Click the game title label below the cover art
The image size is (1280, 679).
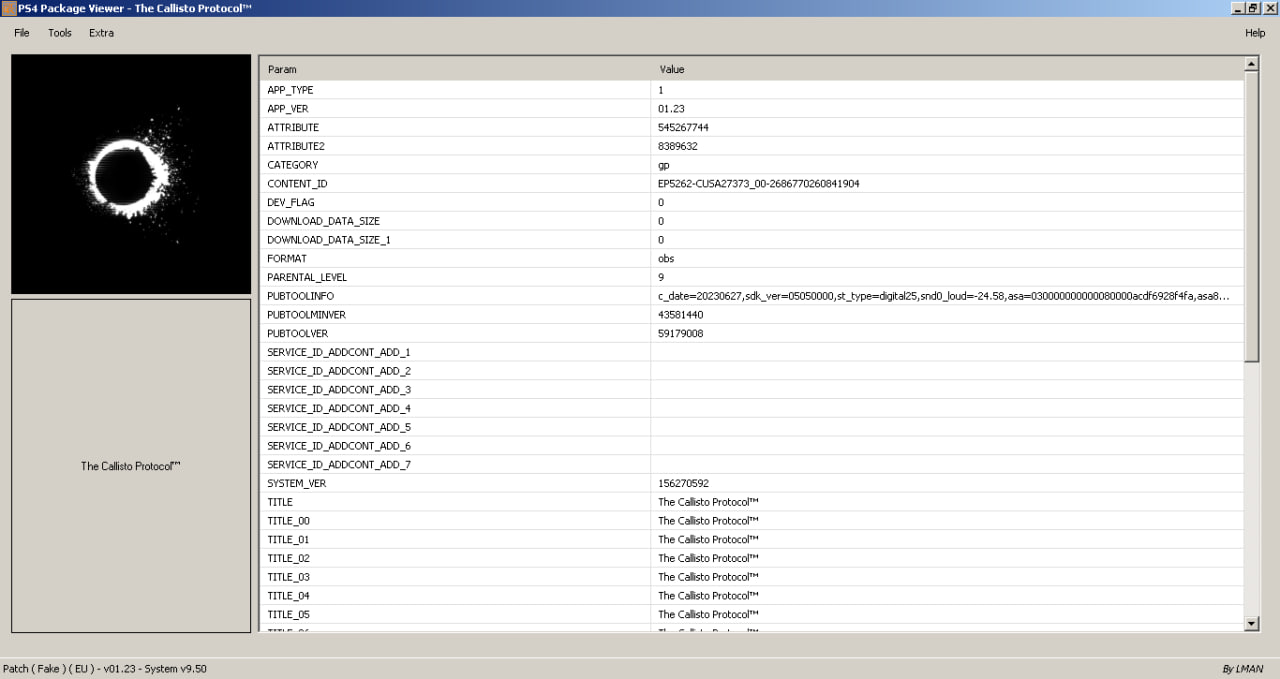point(131,466)
